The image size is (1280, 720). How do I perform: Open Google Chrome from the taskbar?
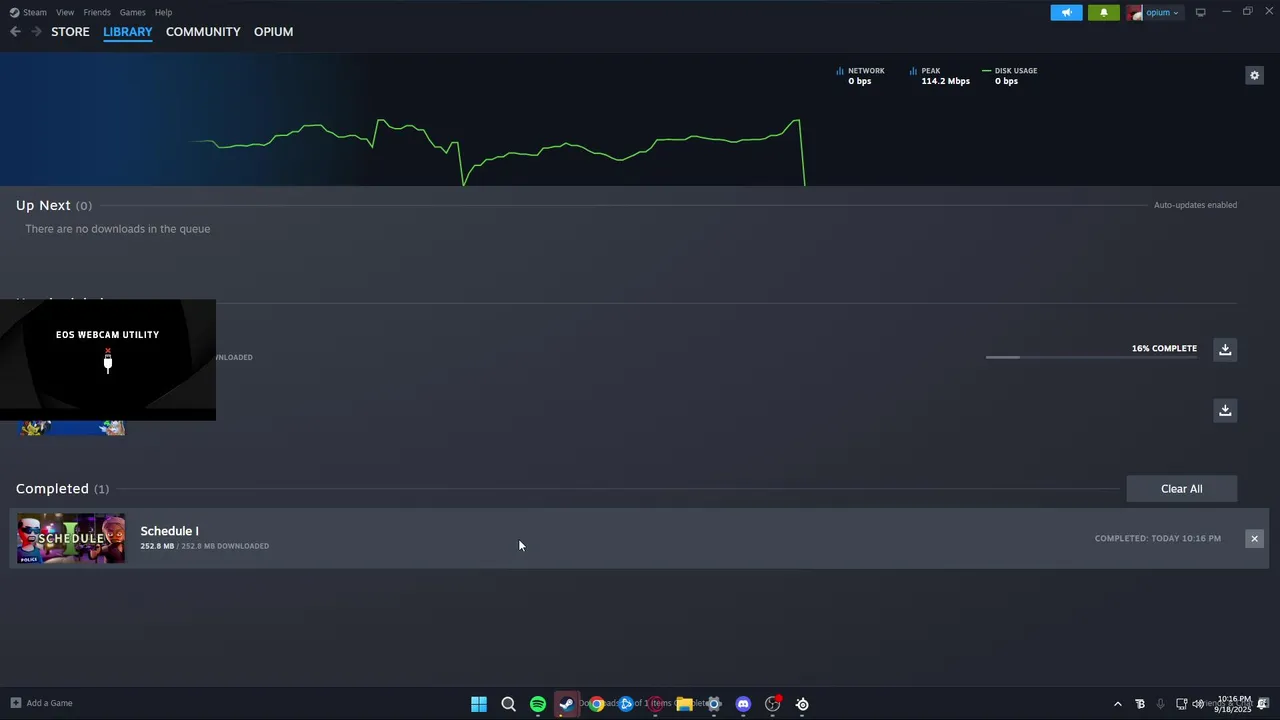pos(596,704)
